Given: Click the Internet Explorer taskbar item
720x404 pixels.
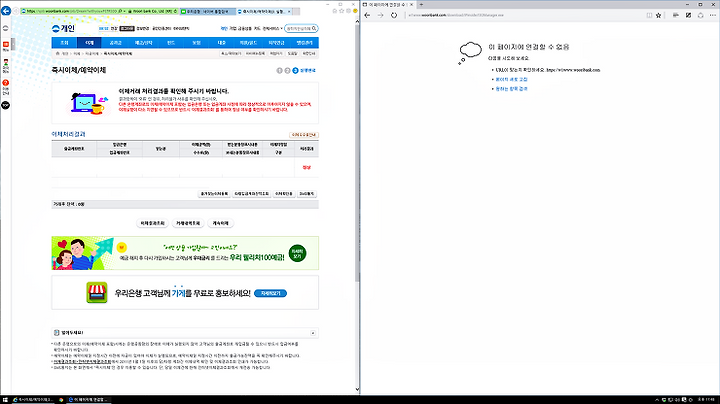Looking at the screenshot, I should coord(33,400).
